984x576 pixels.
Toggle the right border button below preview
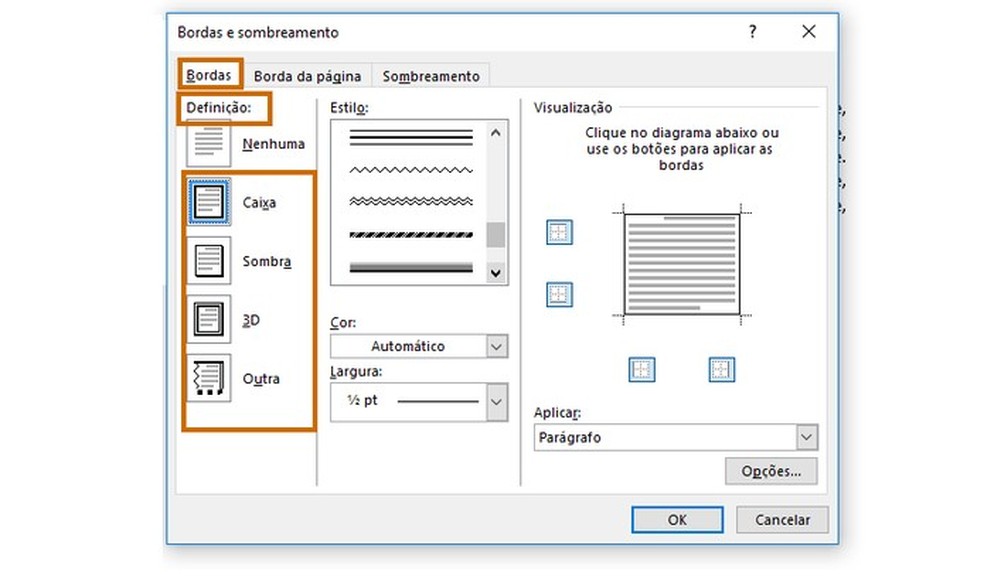722,370
